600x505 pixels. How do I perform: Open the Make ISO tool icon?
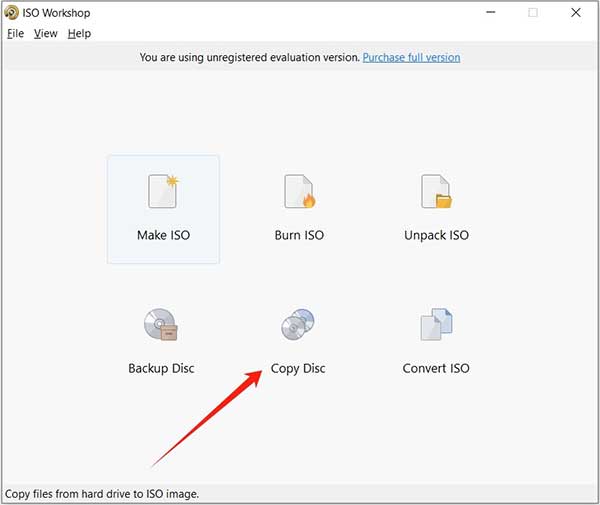pos(163,191)
